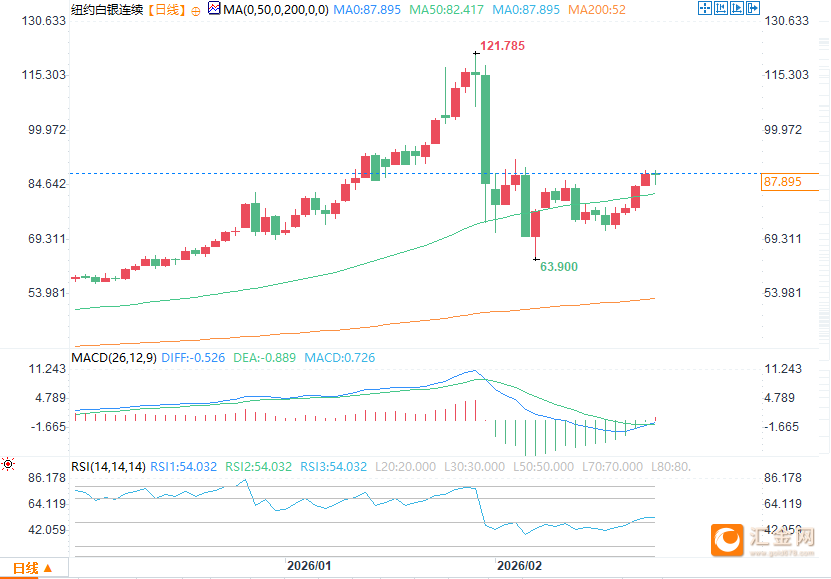Click the L20:20.000 level label
This screenshot has height=579, width=831.
[x=405, y=467]
